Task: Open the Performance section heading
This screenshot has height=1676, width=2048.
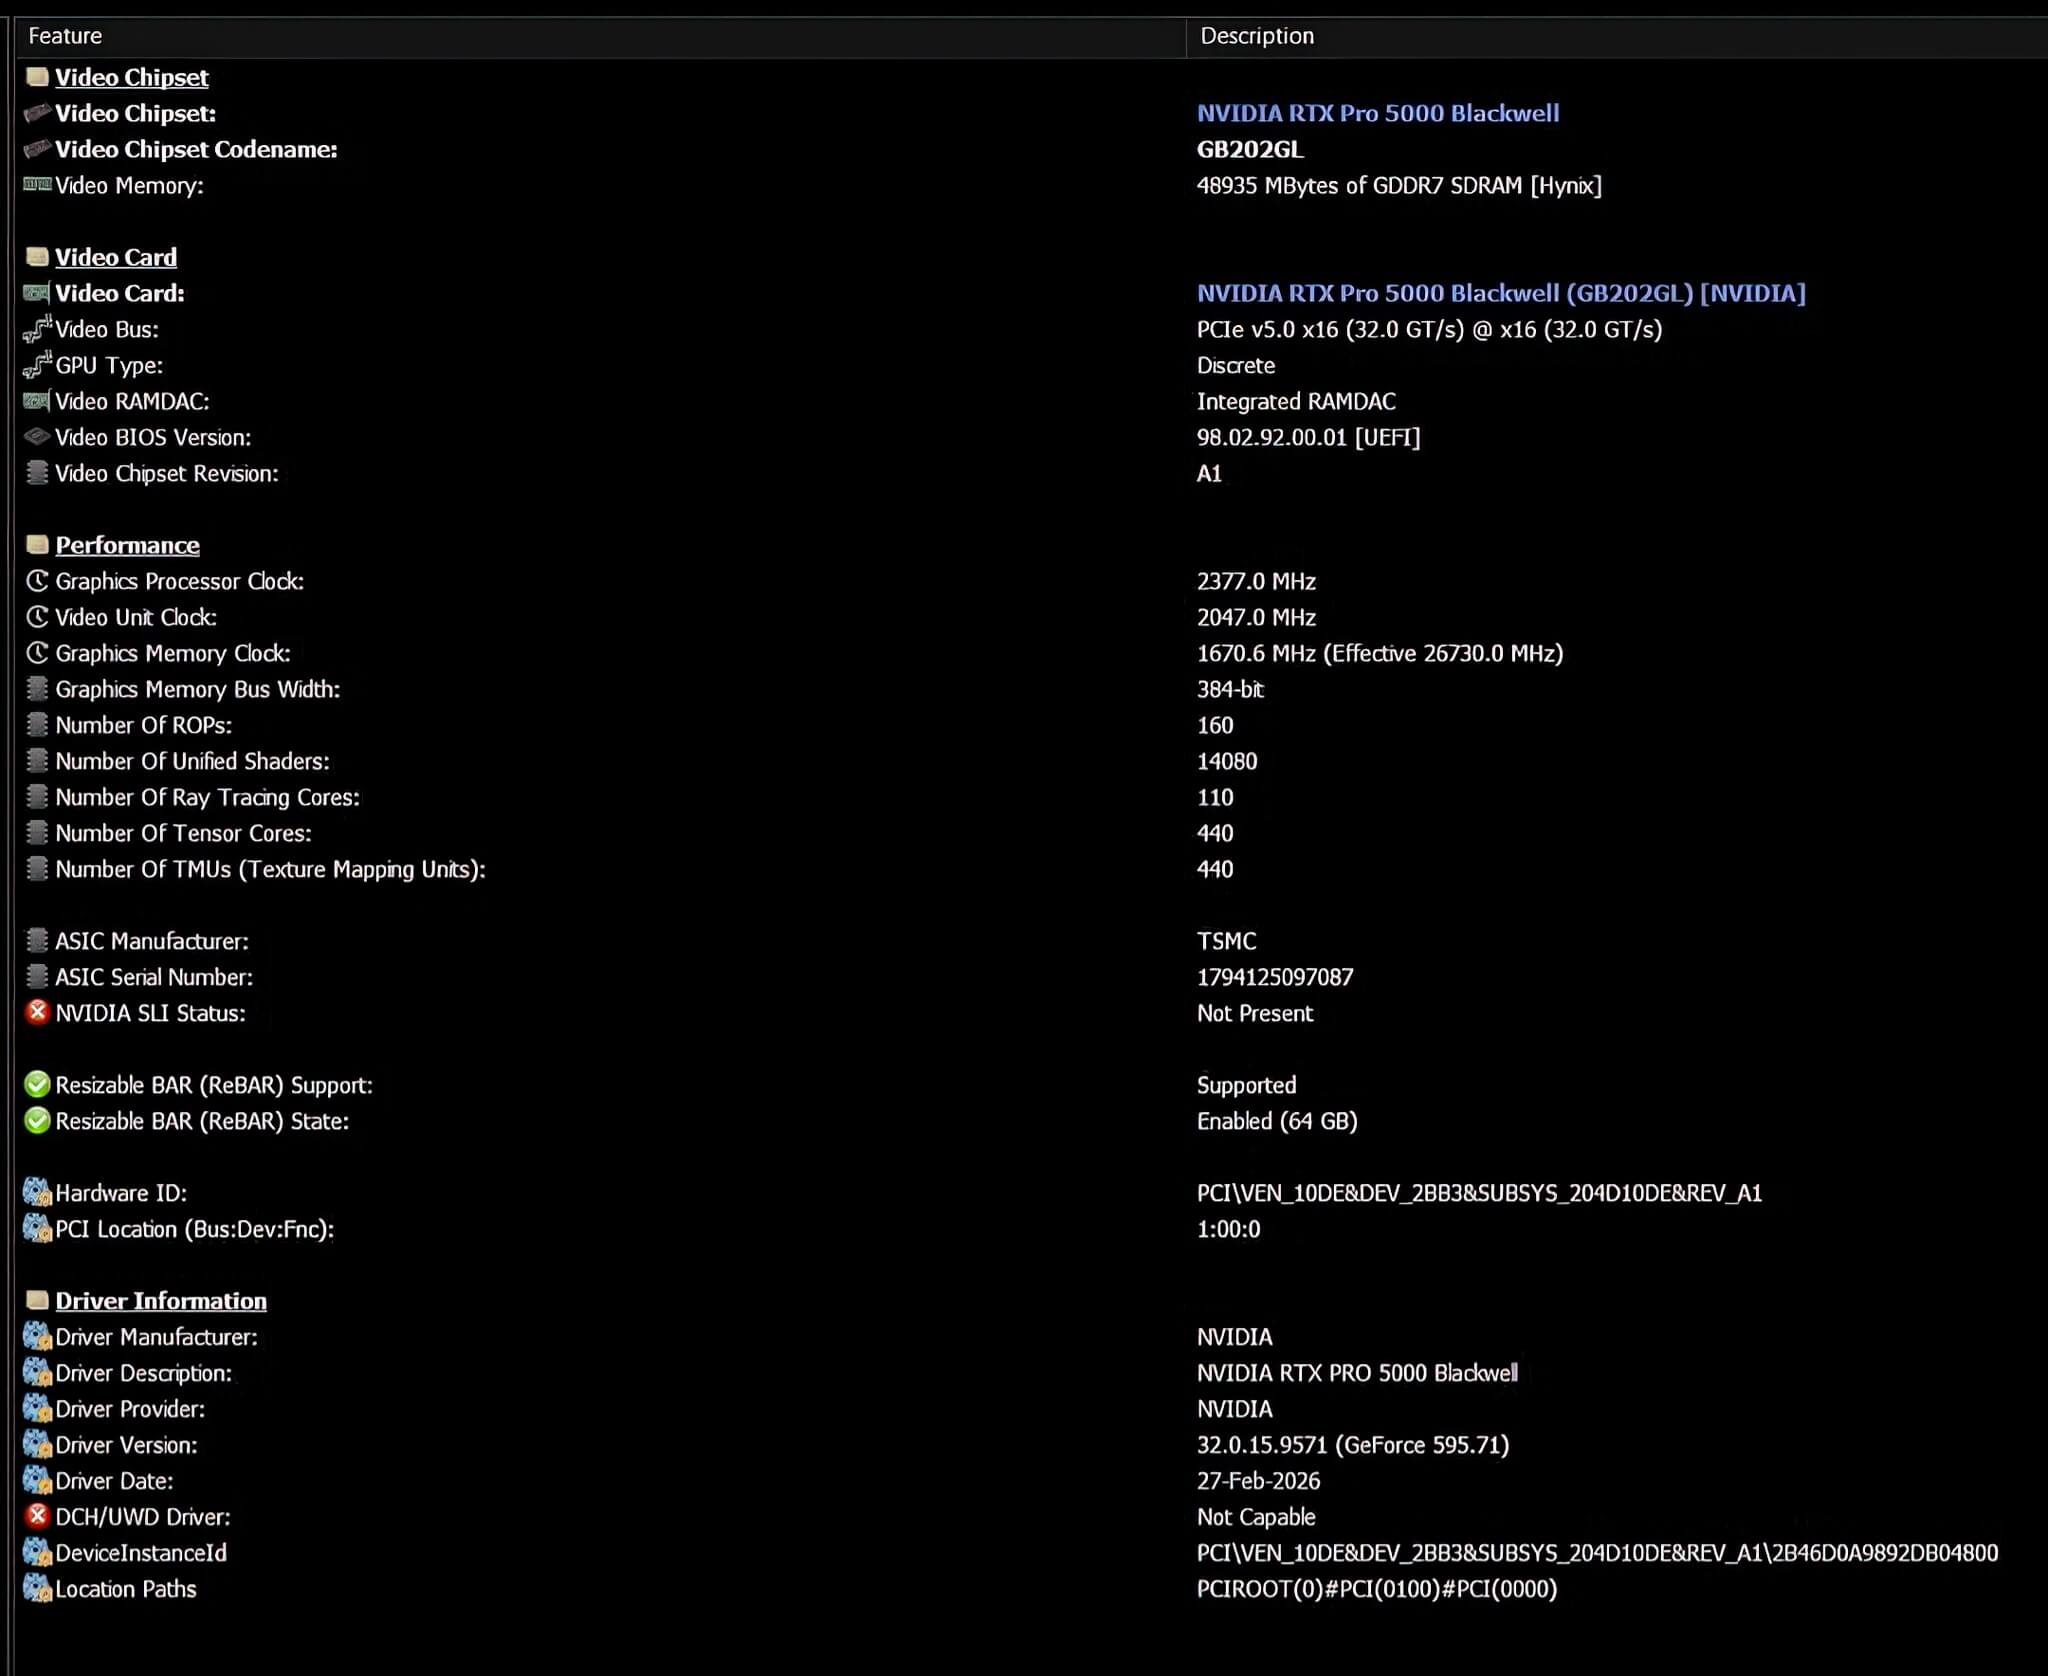Action: (x=127, y=545)
